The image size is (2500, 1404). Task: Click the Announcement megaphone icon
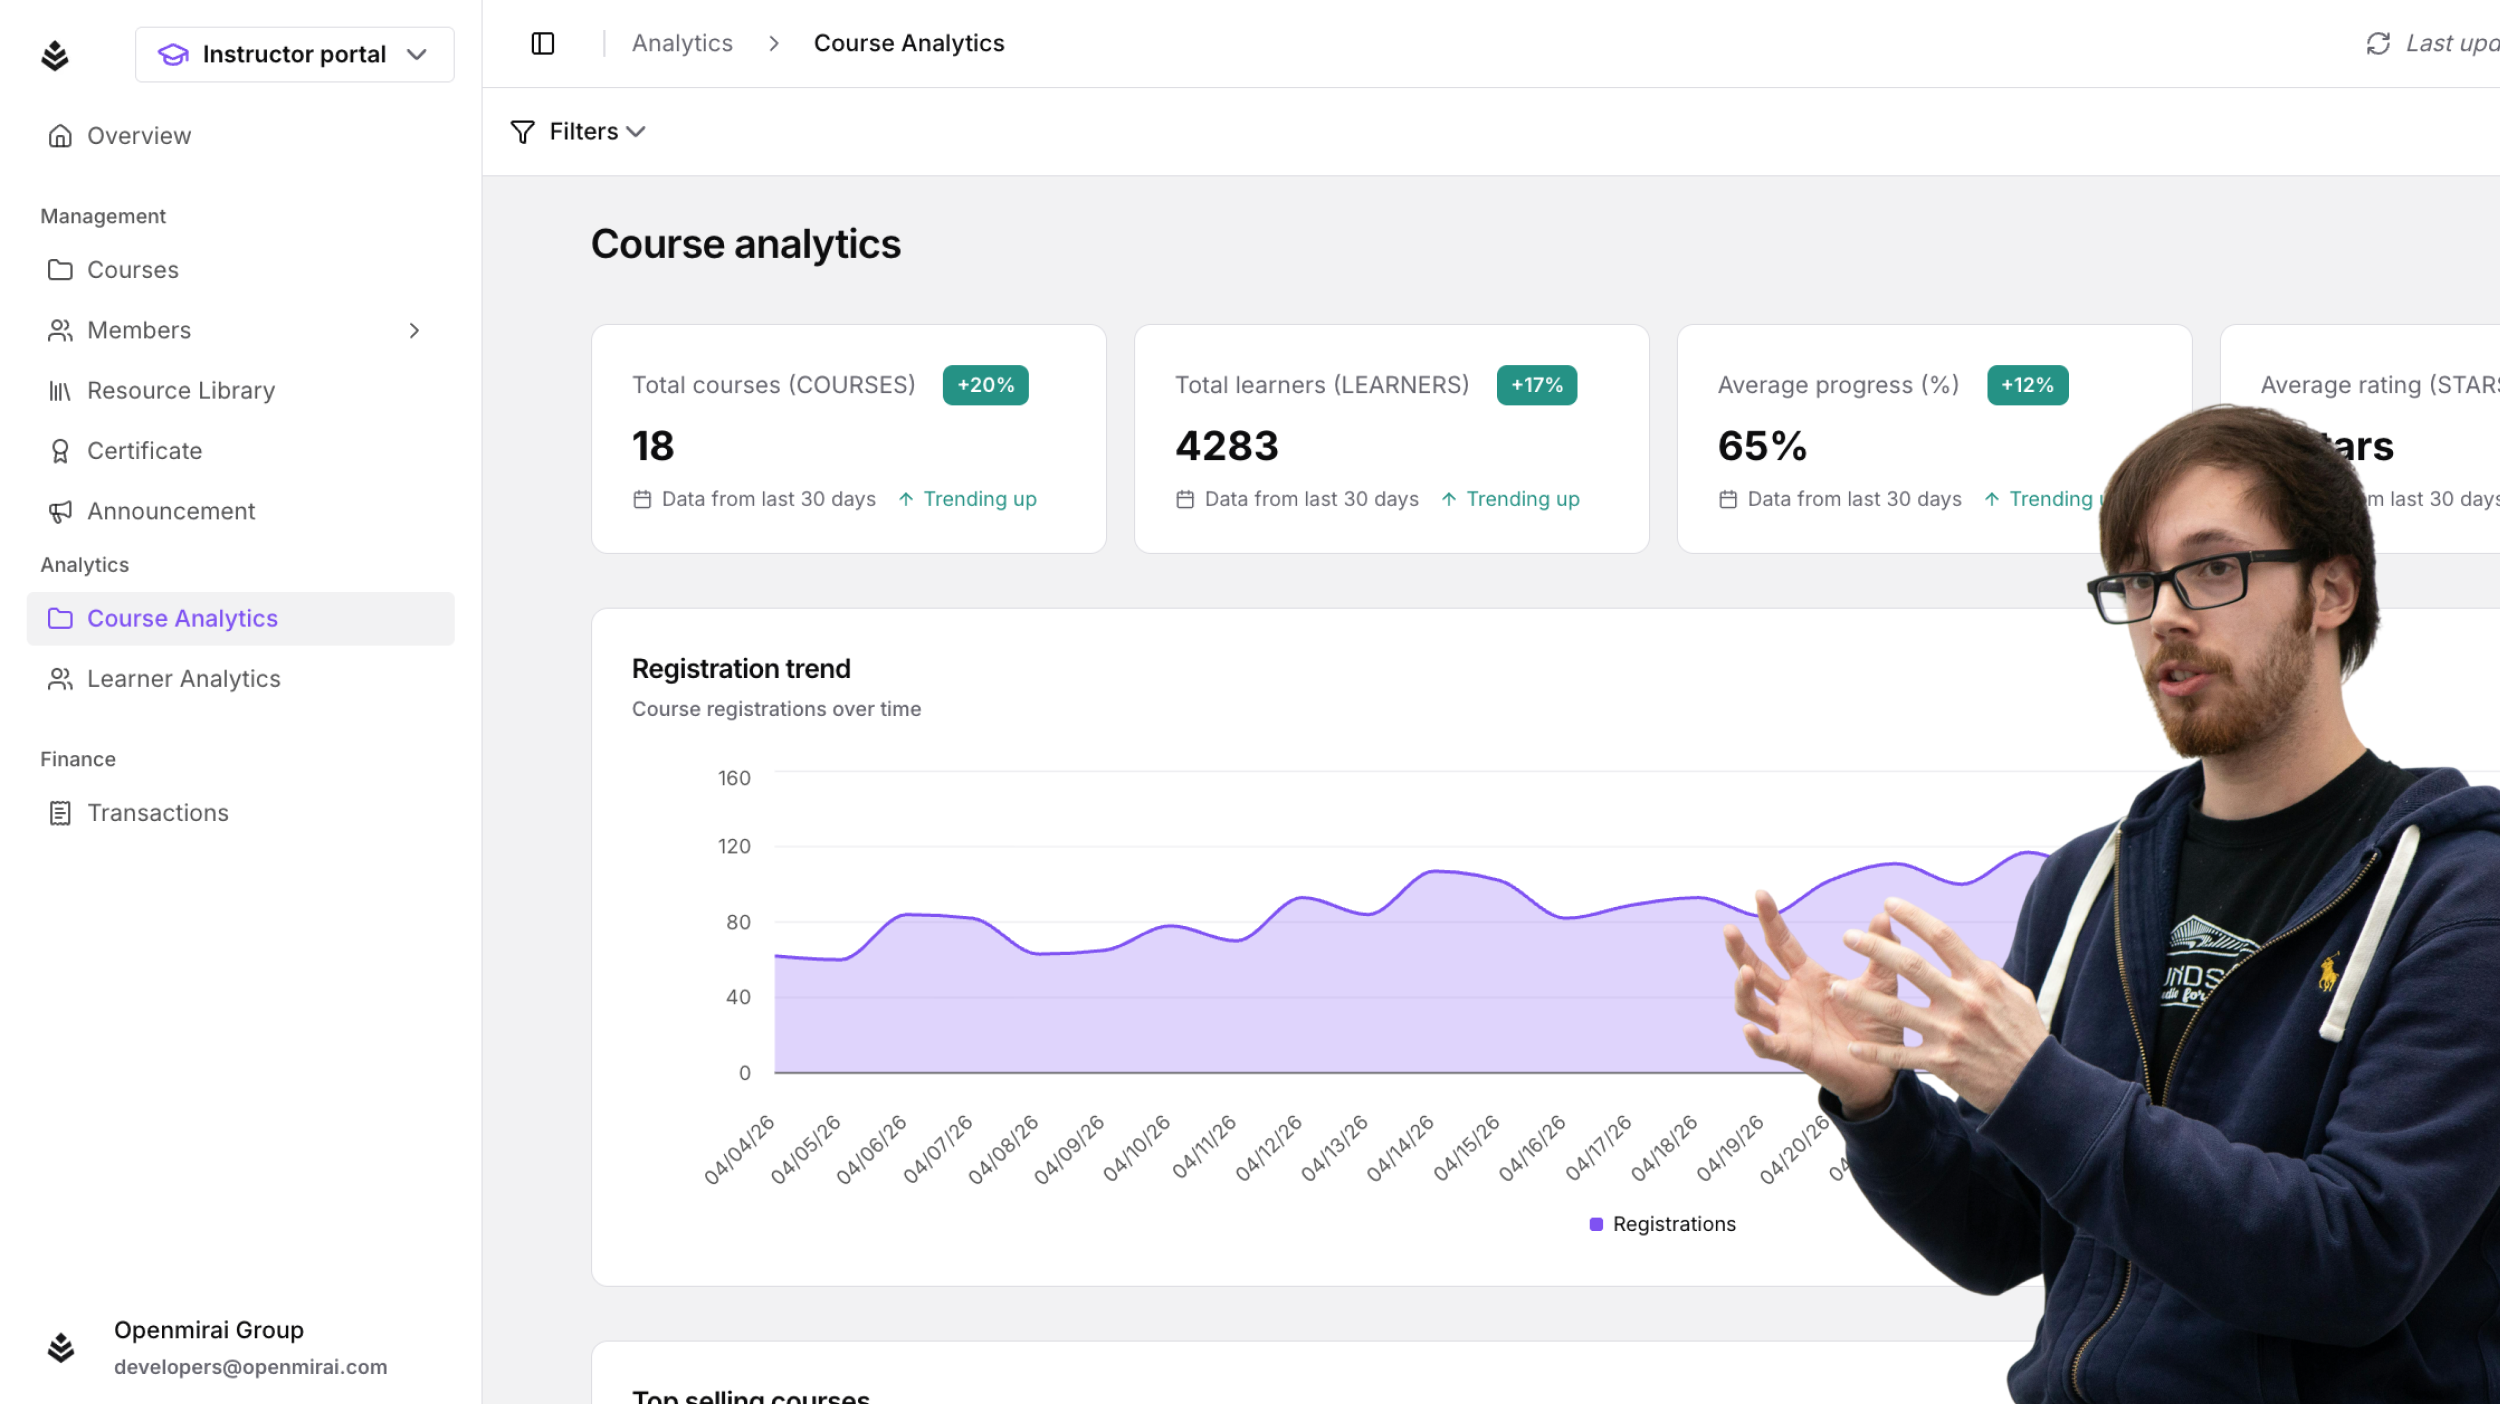(x=60, y=512)
